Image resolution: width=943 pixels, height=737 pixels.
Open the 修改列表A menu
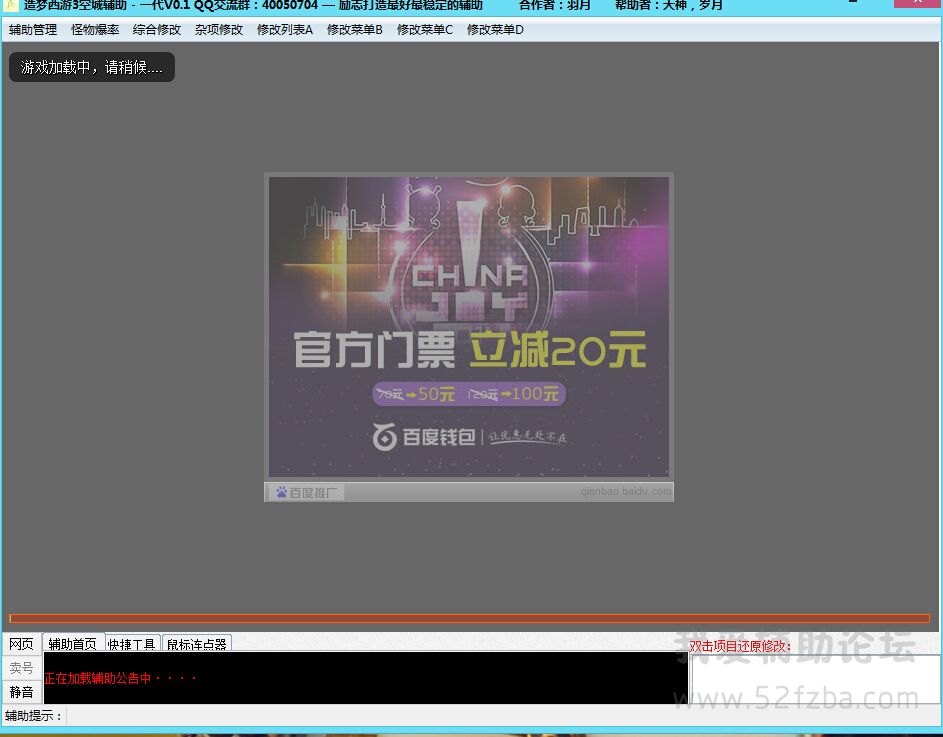click(285, 29)
